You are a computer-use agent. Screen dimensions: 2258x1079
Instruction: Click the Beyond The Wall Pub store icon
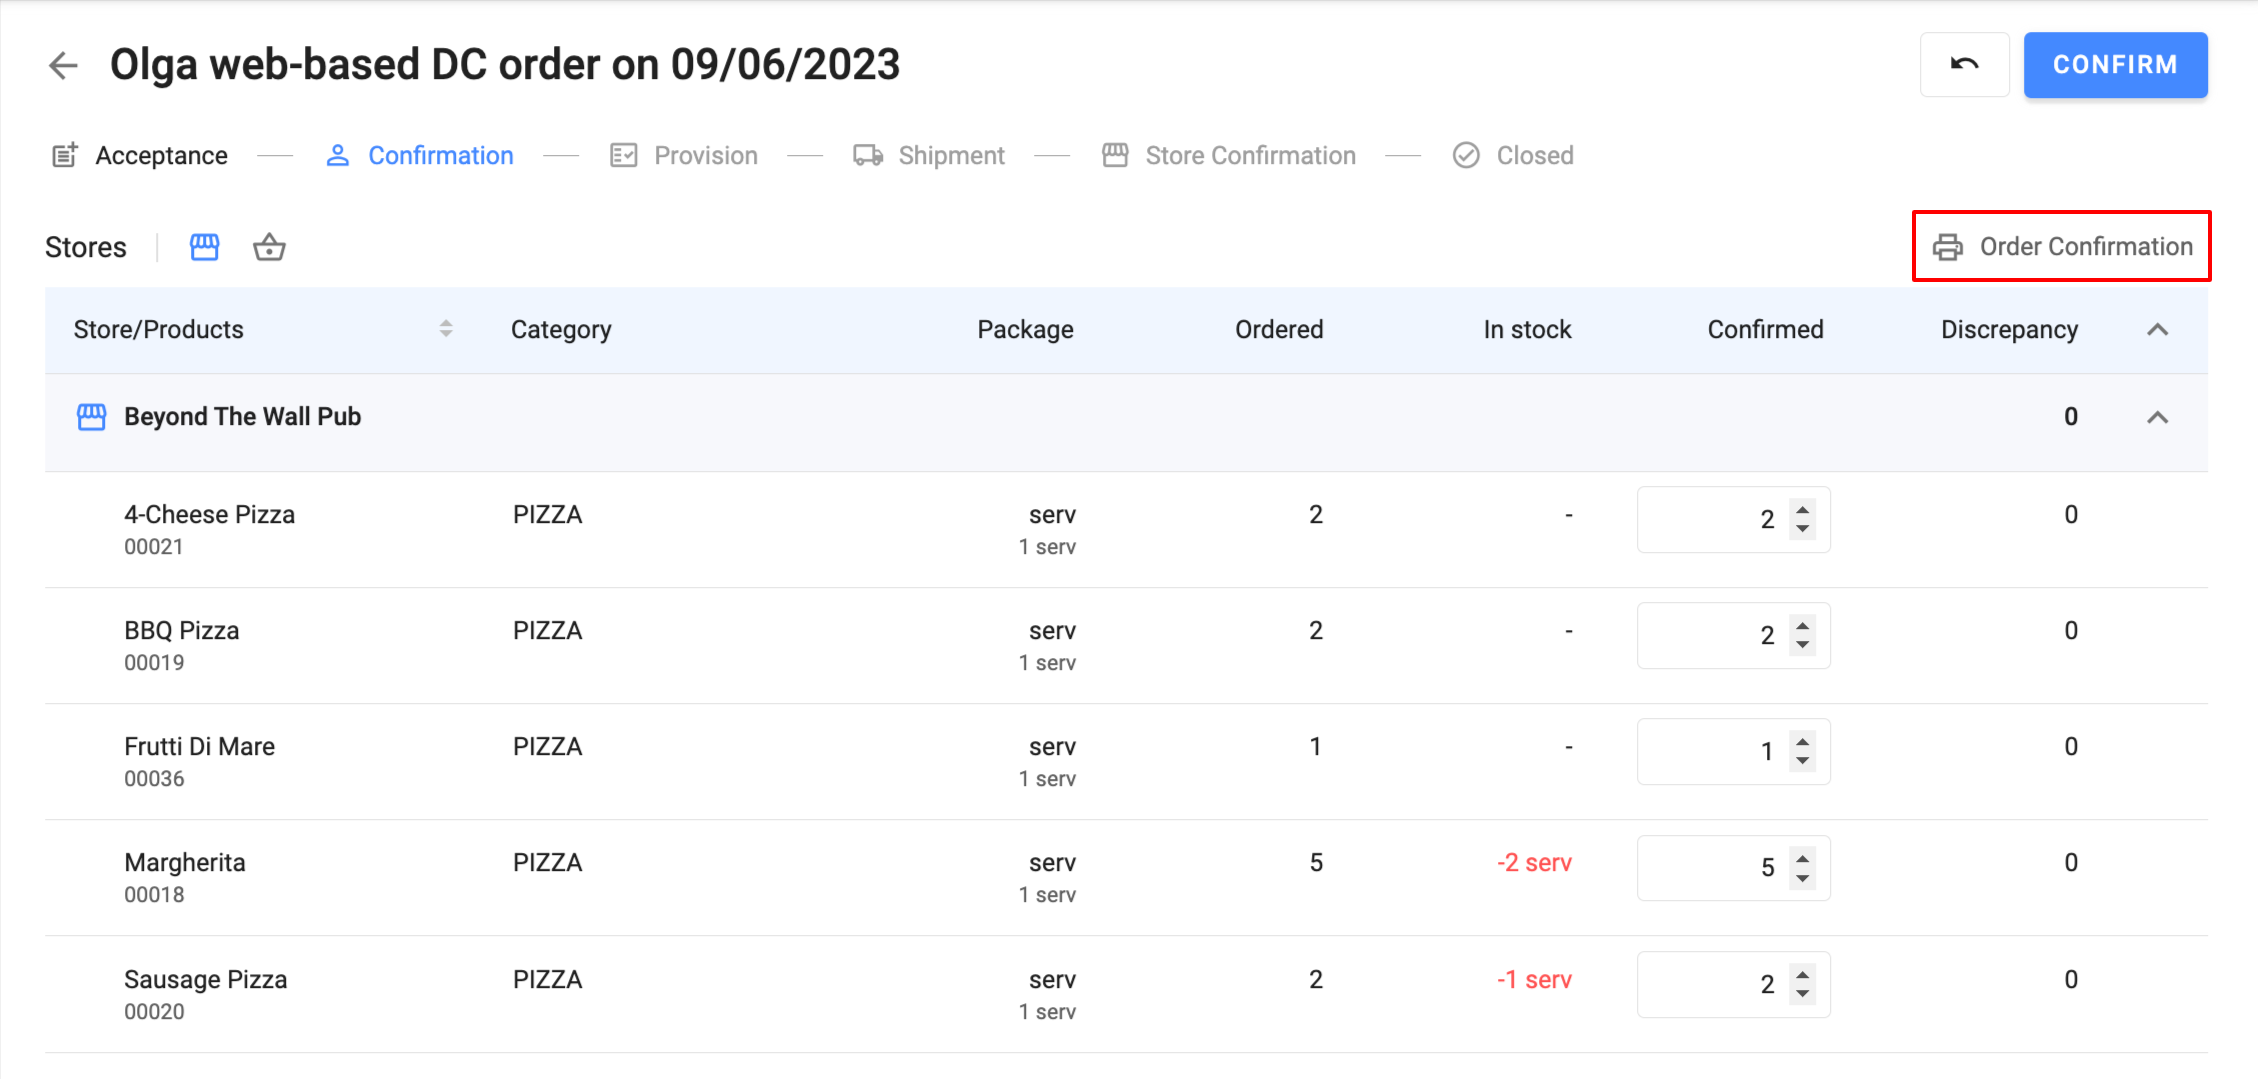91,417
